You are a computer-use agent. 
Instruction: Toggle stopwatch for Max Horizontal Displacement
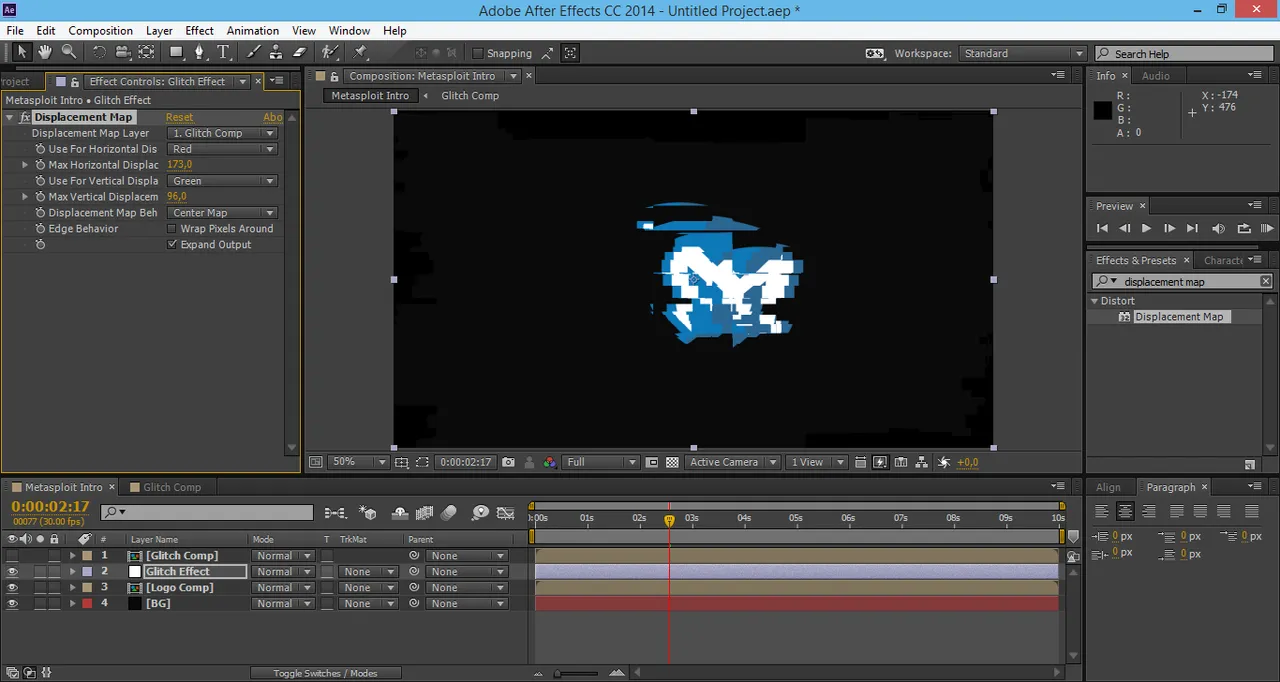click(41, 165)
